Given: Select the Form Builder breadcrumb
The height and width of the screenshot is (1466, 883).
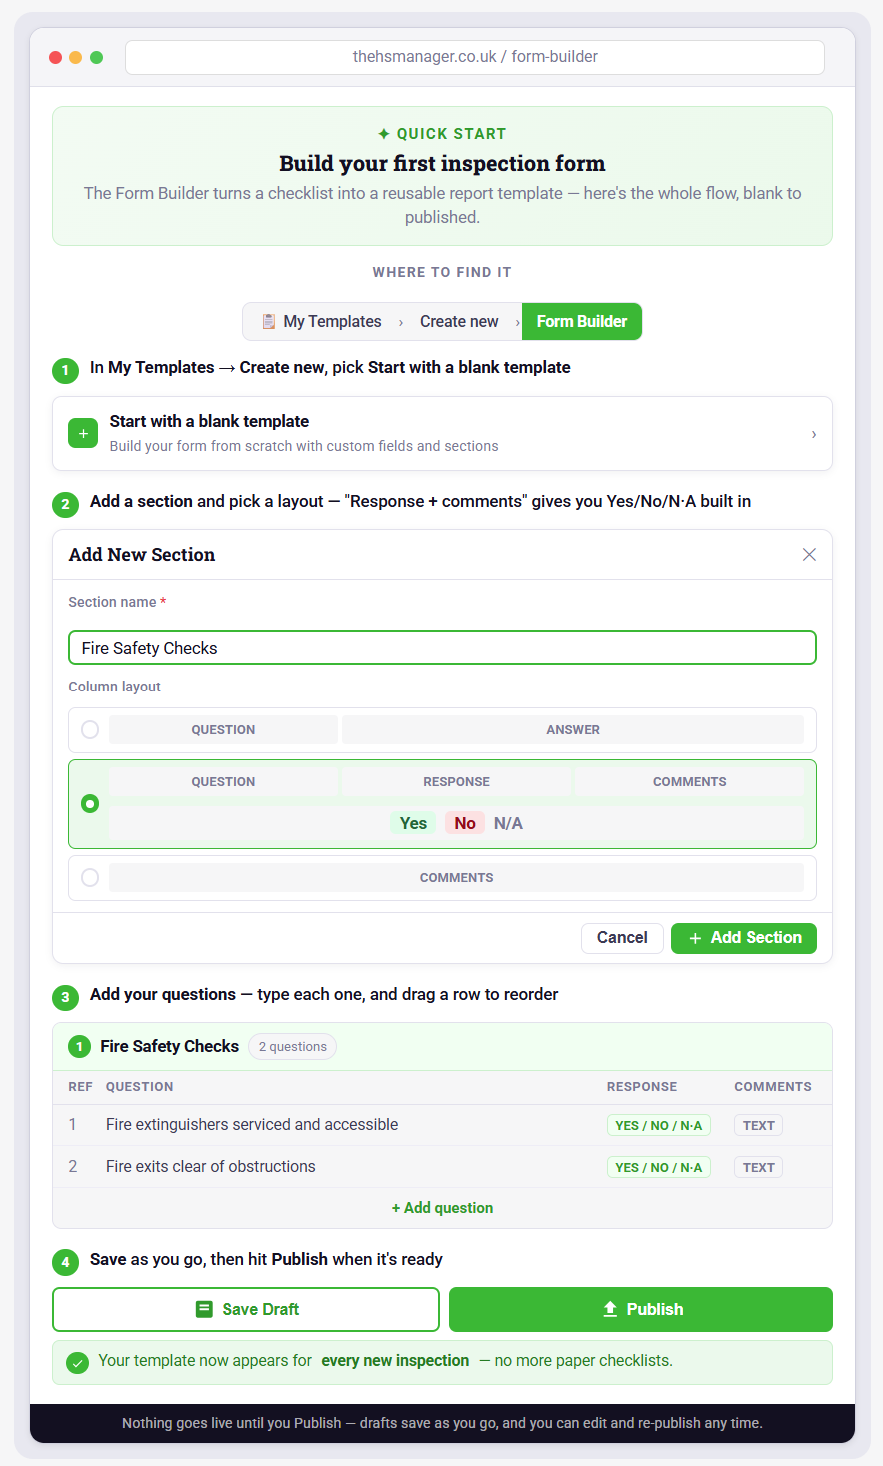Looking at the screenshot, I should click(582, 321).
